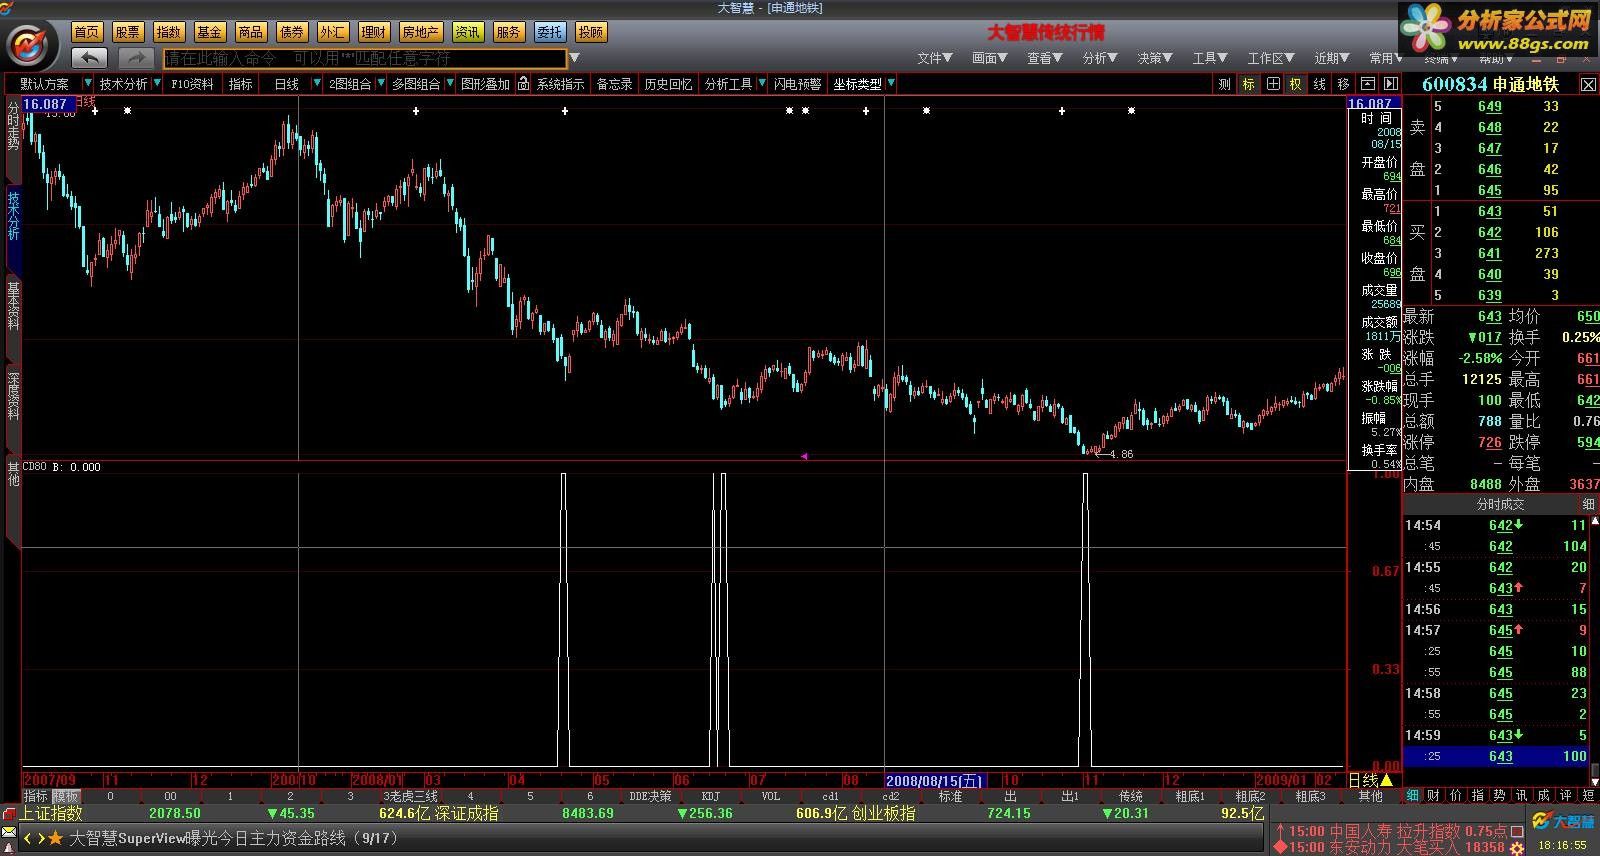Expand the 分析工具 dropdown arrow
1600x856 pixels.
(x=762, y=84)
